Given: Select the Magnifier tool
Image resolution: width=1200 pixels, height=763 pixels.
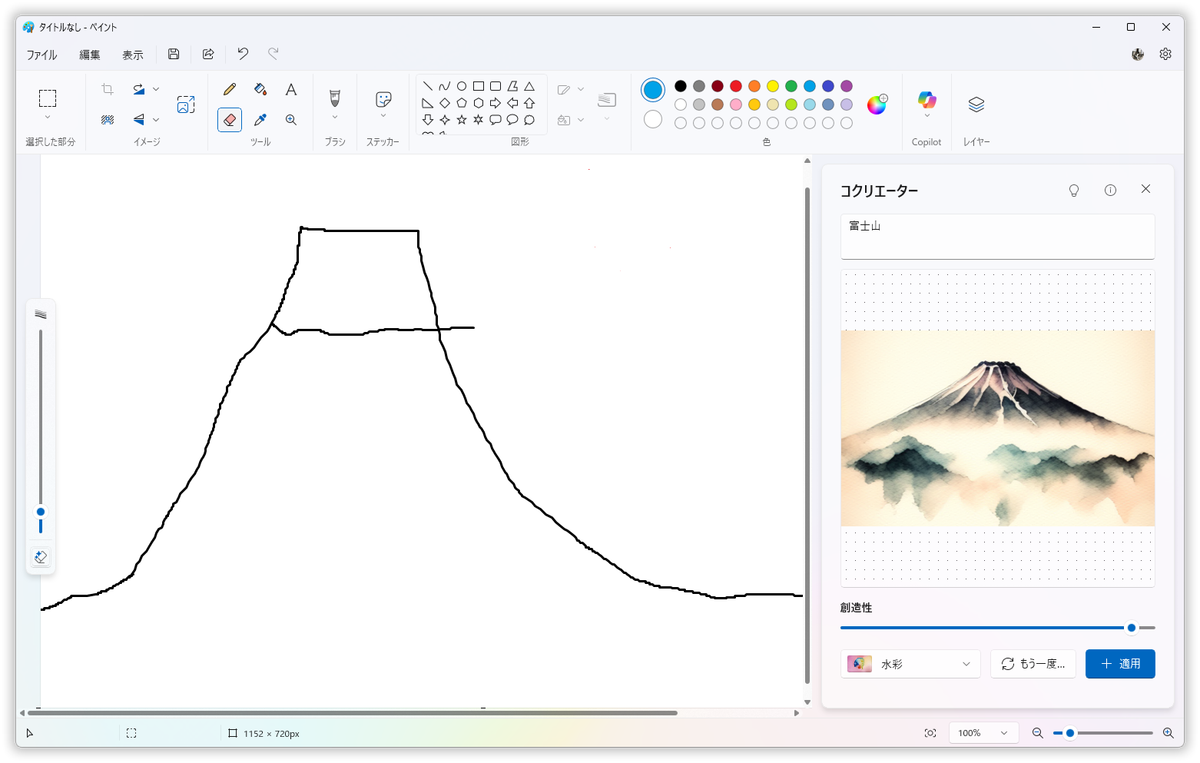Looking at the screenshot, I should point(291,120).
